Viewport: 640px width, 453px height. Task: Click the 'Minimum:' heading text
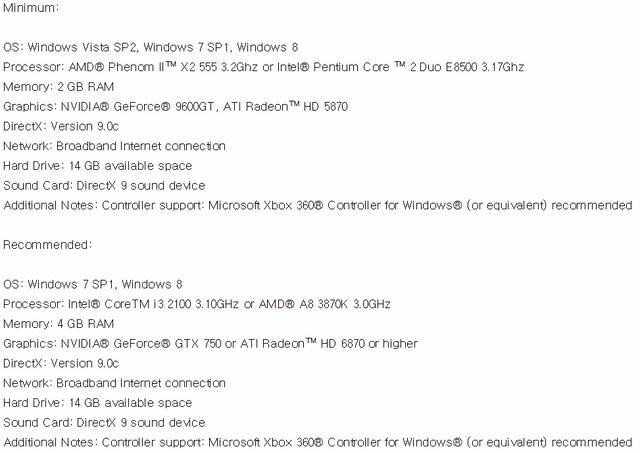coord(31,8)
